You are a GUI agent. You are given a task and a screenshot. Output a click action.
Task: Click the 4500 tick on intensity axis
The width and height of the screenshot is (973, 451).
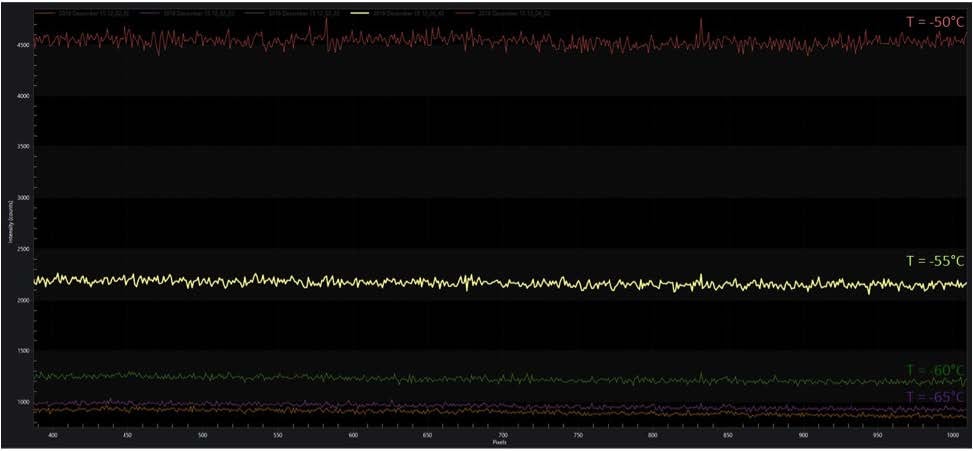click(25, 45)
